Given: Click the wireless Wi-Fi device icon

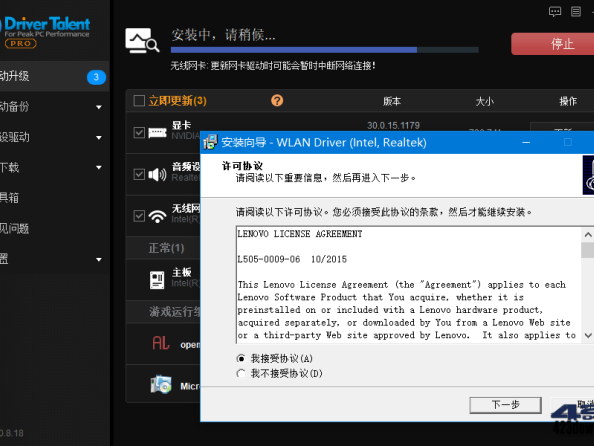Looking at the screenshot, I should click(157, 216).
